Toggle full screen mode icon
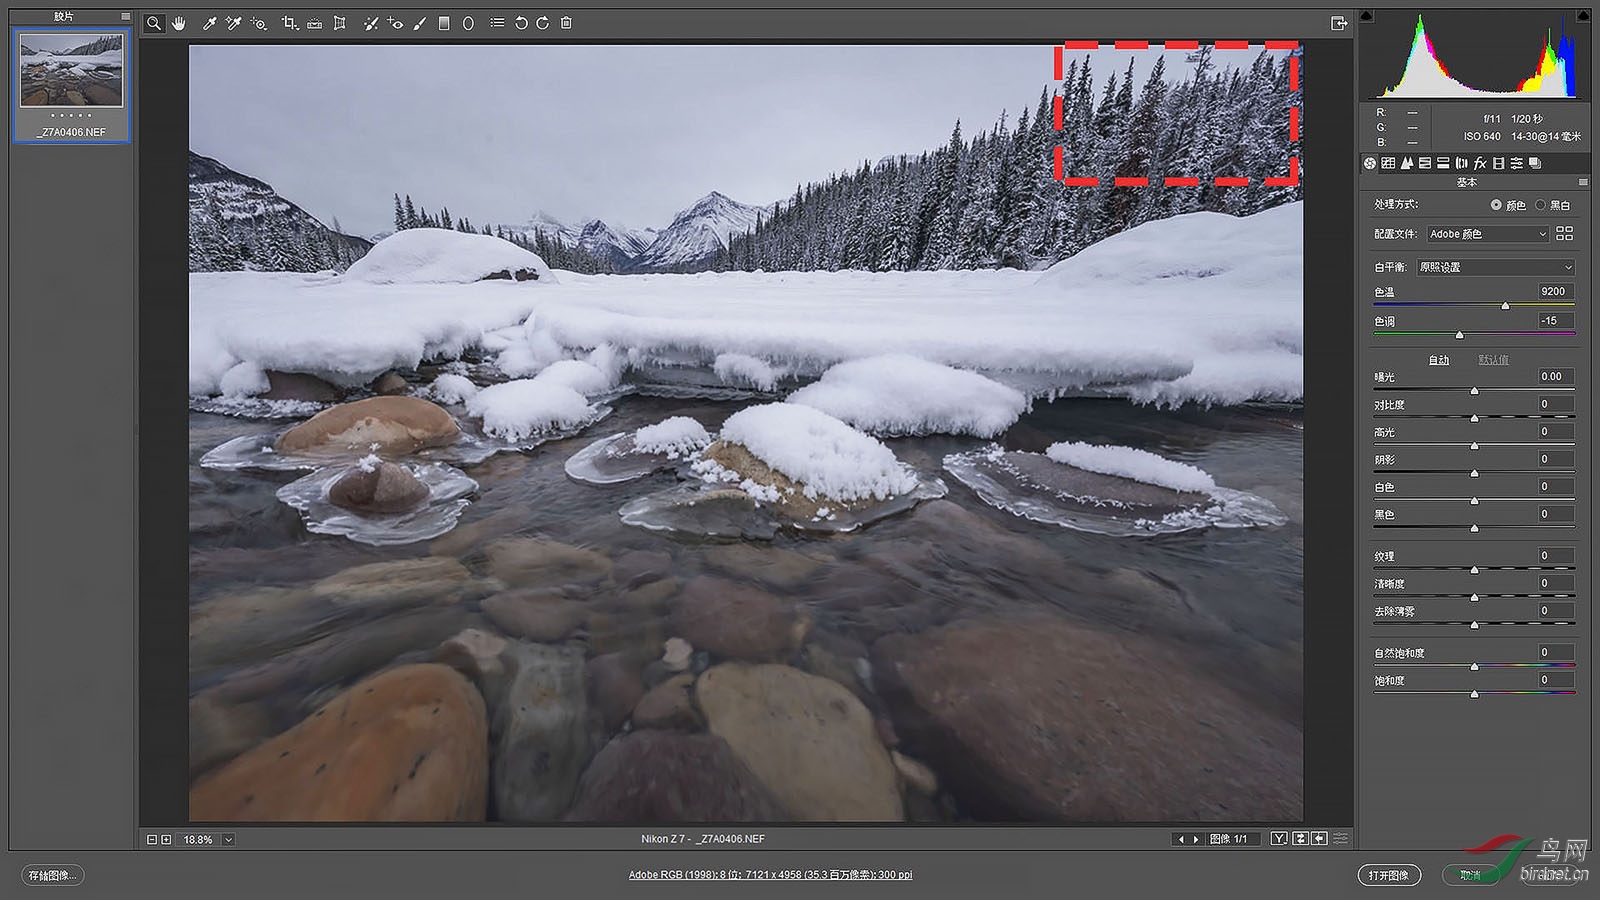The height and width of the screenshot is (900, 1600). pyautogui.click(x=1339, y=23)
